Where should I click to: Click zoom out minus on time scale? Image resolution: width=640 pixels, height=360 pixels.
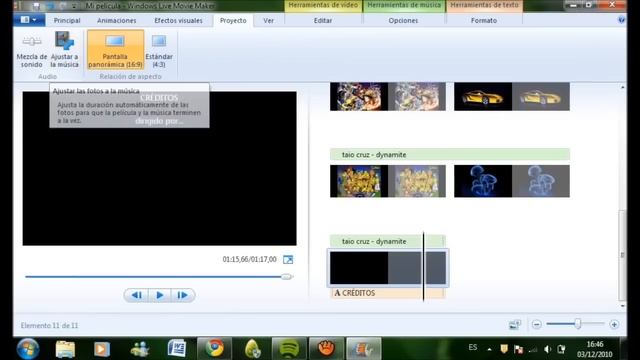coord(536,324)
